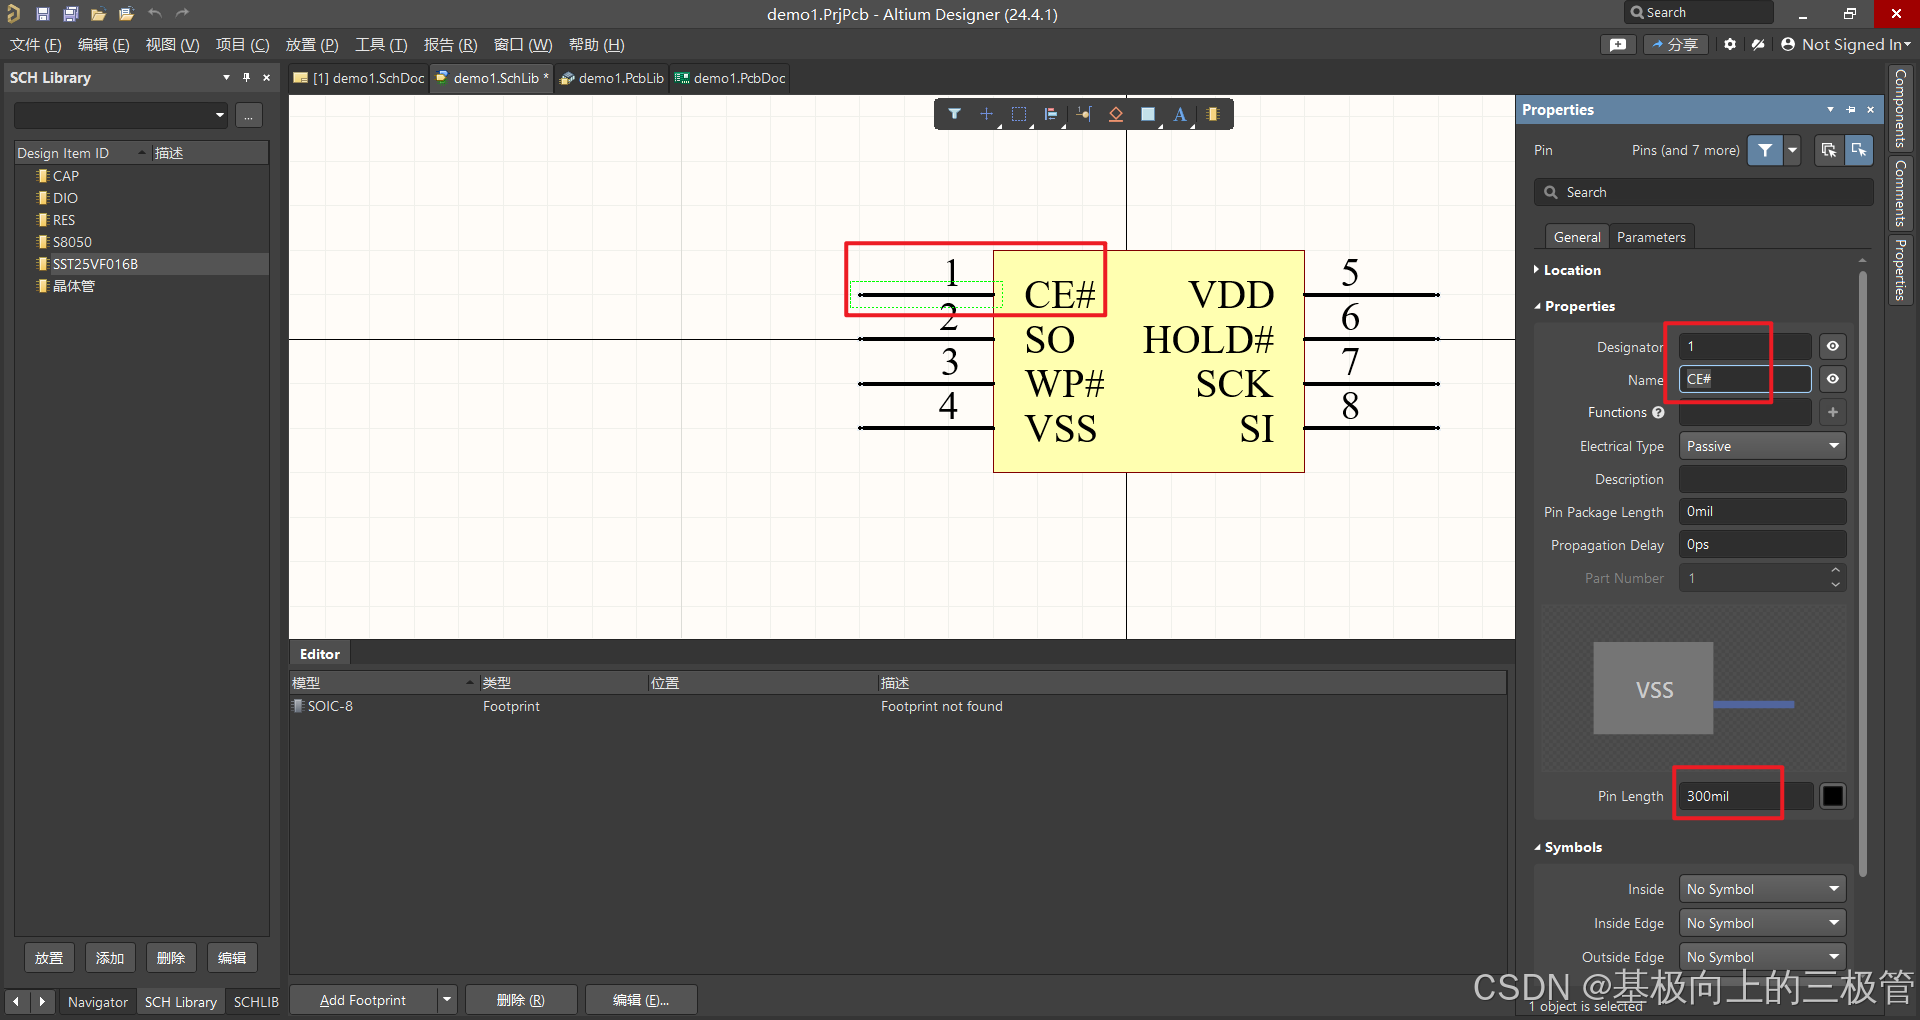Viewport: 1920px width, 1020px height.
Task: Click the Open Project folder icon
Action: [126, 14]
